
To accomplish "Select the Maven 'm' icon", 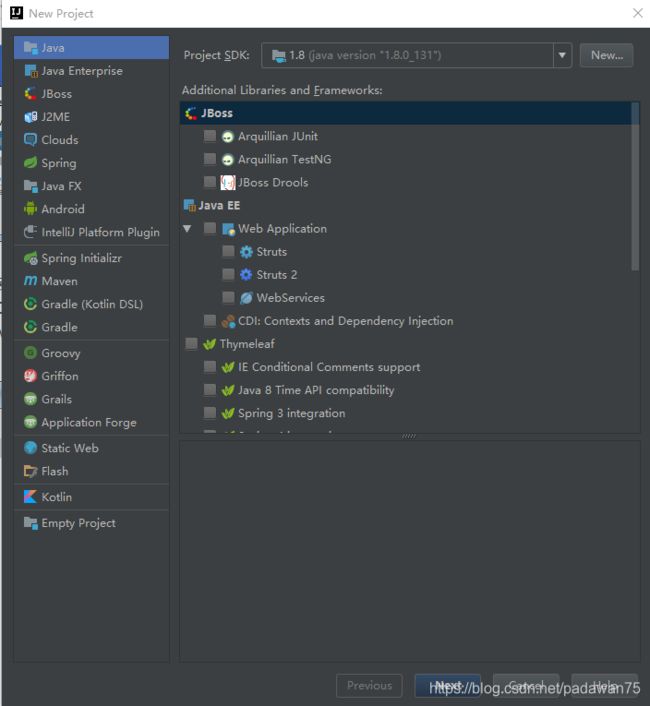I will tap(31, 281).
